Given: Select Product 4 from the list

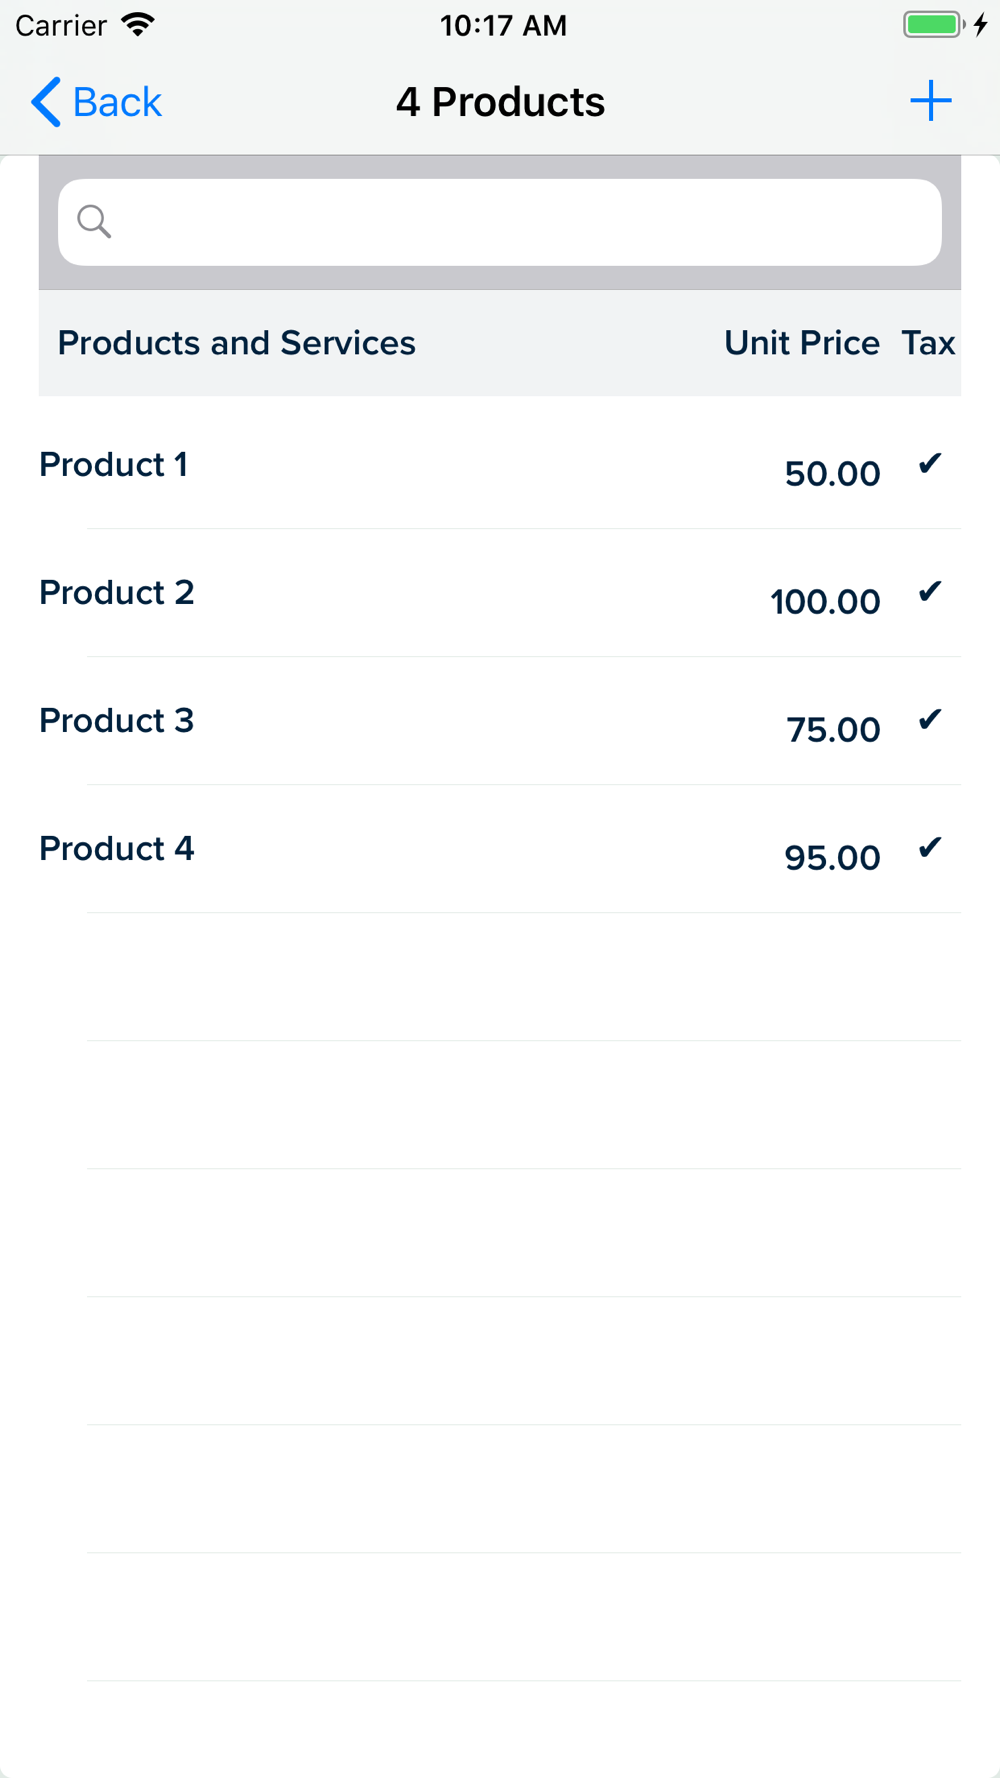Looking at the screenshot, I should [x=500, y=849].
